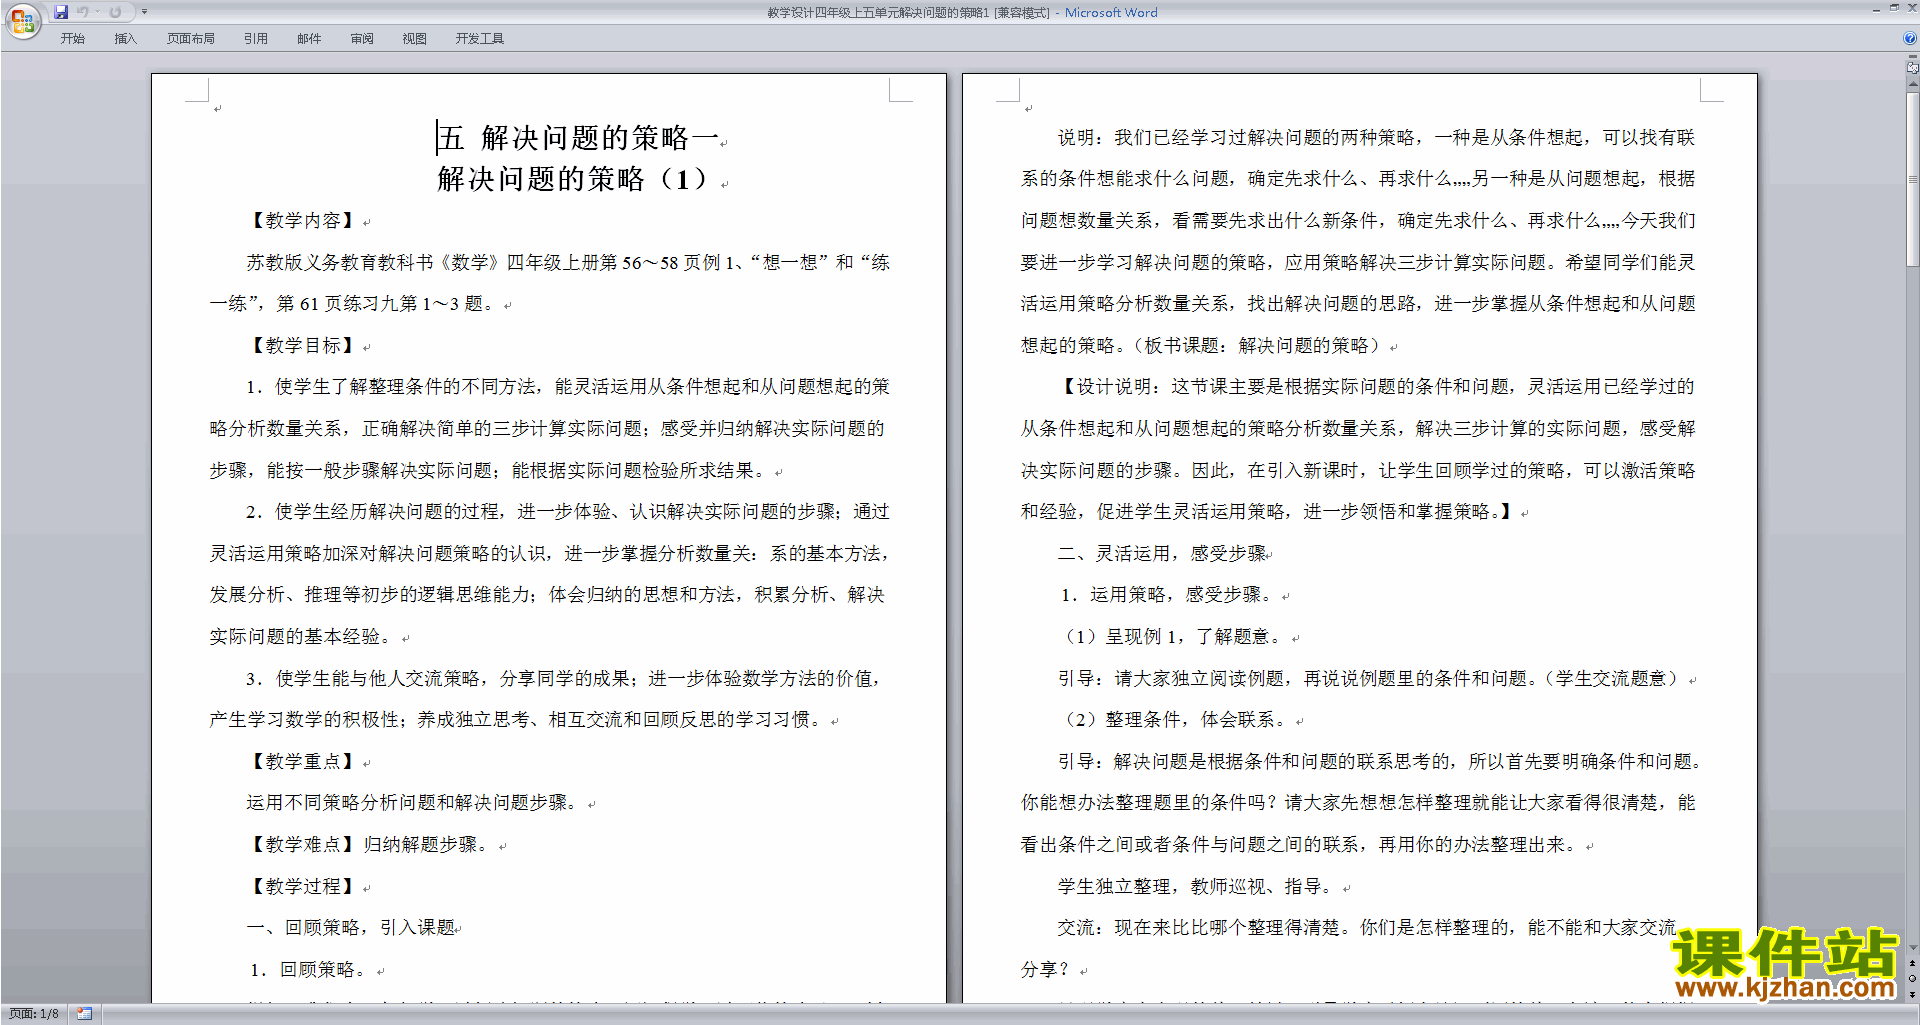Click the Next Page double-arrow button

(x=1912, y=994)
